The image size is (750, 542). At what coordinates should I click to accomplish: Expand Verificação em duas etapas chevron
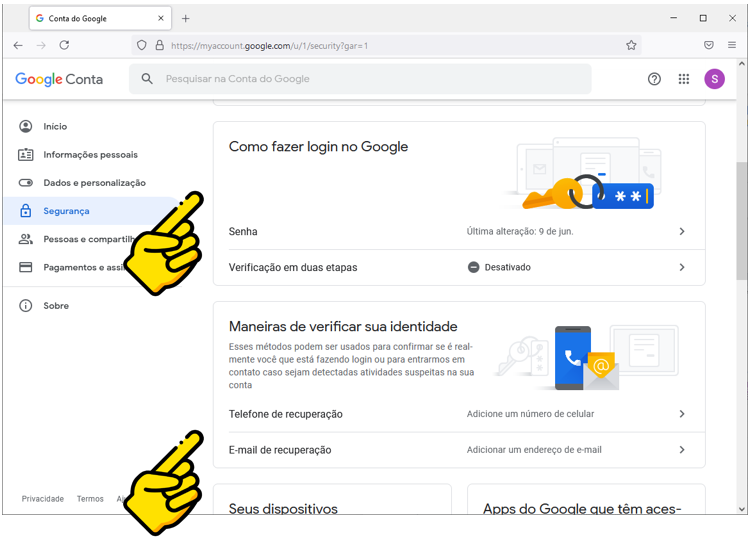pos(682,267)
